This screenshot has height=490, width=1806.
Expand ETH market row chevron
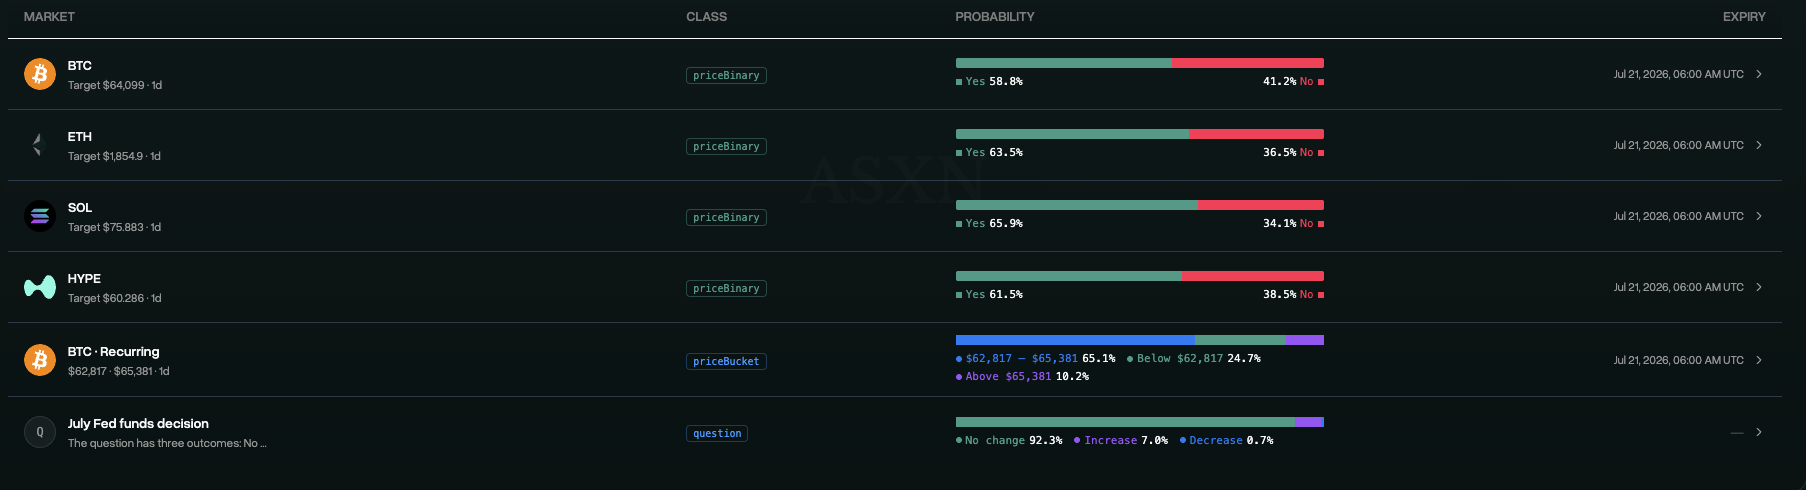point(1759,145)
